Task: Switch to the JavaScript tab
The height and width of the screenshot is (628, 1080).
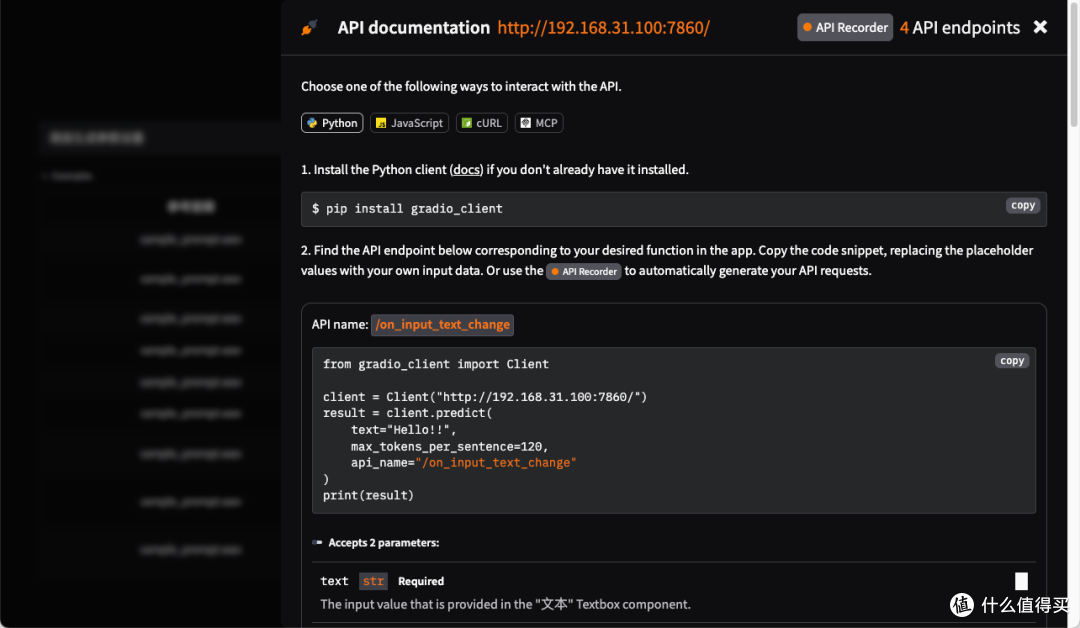Action: pyautogui.click(x=409, y=123)
